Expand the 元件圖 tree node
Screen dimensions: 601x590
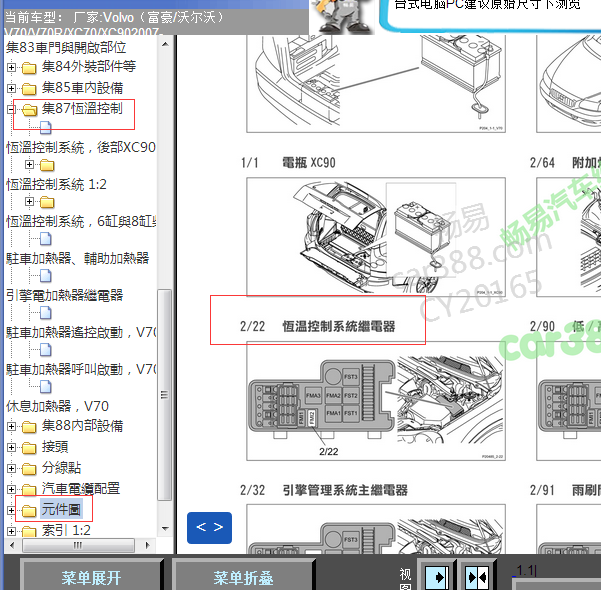(11, 510)
